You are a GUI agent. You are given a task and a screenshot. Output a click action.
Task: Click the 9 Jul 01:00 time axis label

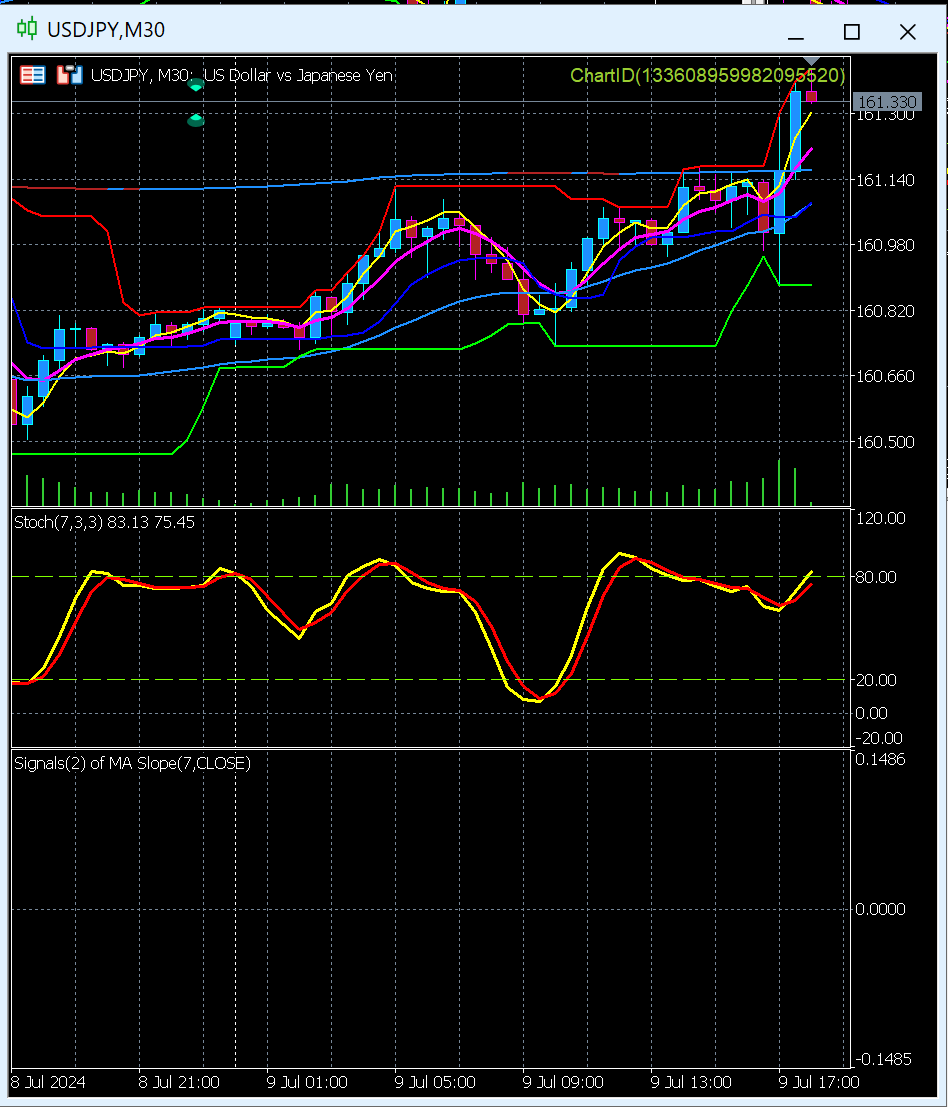[x=307, y=1082]
